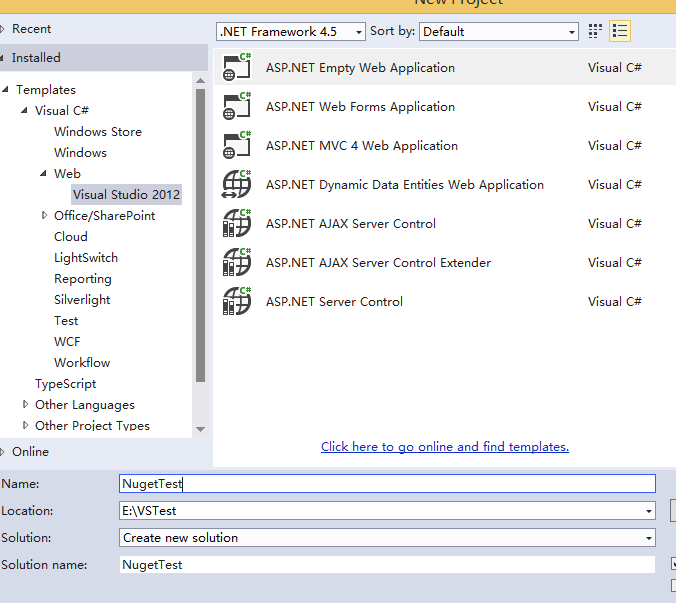Expand the Office/SharePoint node arrow
The width and height of the screenshot is (676, 603).
(44, 215)
